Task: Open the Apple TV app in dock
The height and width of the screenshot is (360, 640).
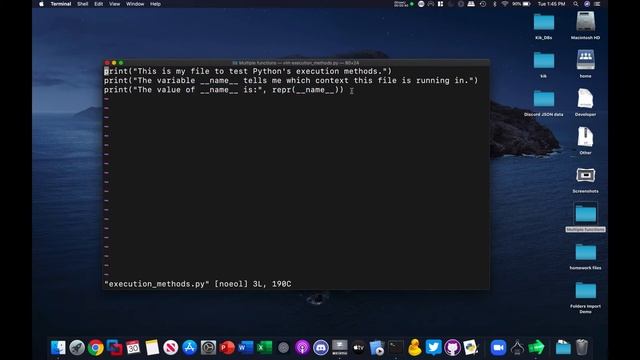Action: [x=358, y=347]
